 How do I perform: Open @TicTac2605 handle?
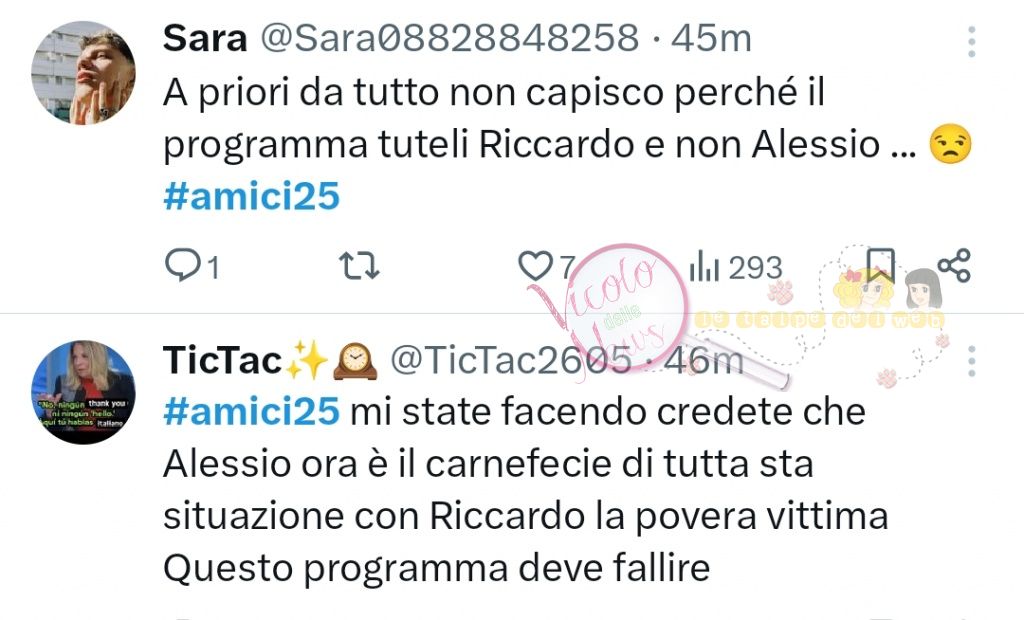511,360
